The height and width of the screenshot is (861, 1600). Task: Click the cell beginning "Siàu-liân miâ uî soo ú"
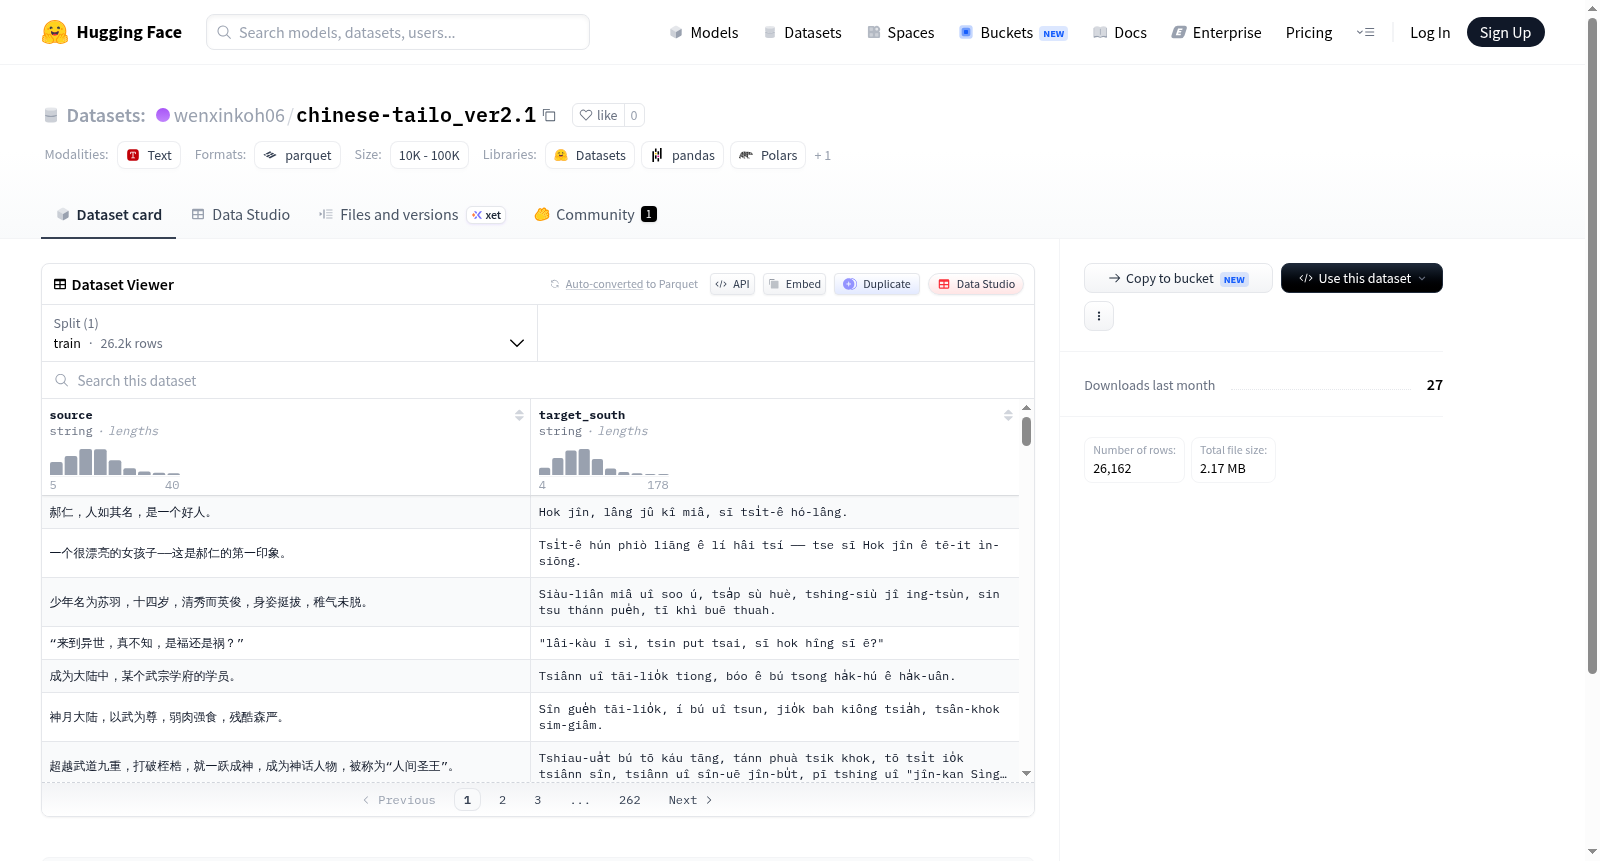774,602
